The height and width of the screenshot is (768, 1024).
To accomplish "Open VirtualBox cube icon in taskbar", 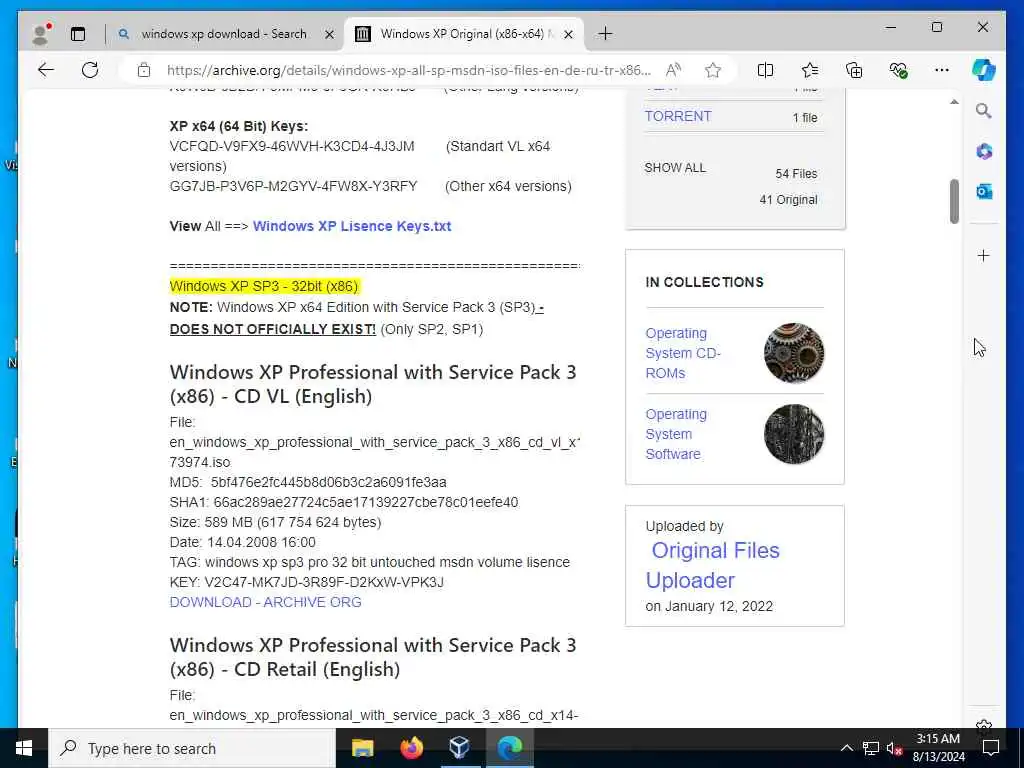I will [460, 748].
